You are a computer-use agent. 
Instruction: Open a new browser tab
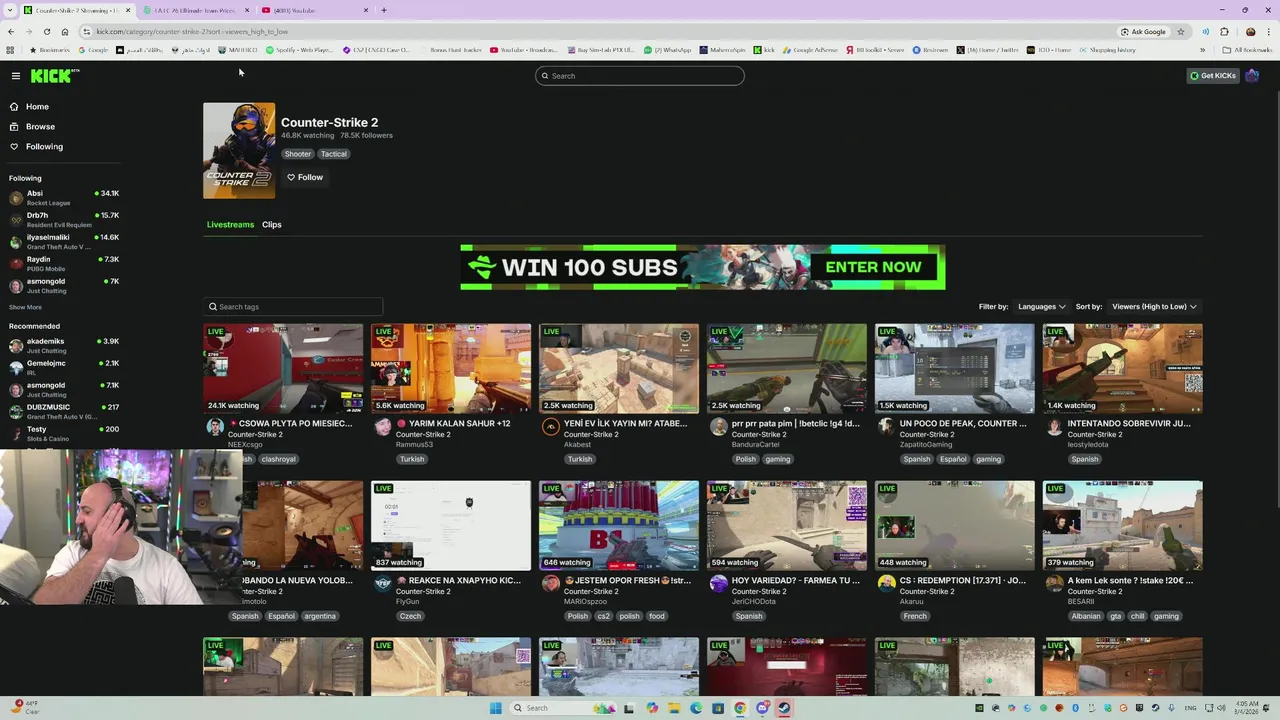click(x=384, y=10)
